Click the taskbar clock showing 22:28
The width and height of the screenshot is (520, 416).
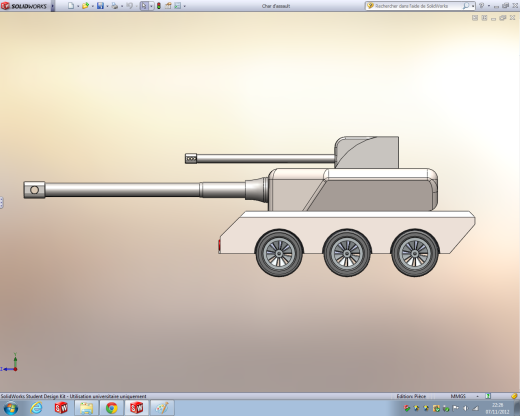(x=497, y=408)
